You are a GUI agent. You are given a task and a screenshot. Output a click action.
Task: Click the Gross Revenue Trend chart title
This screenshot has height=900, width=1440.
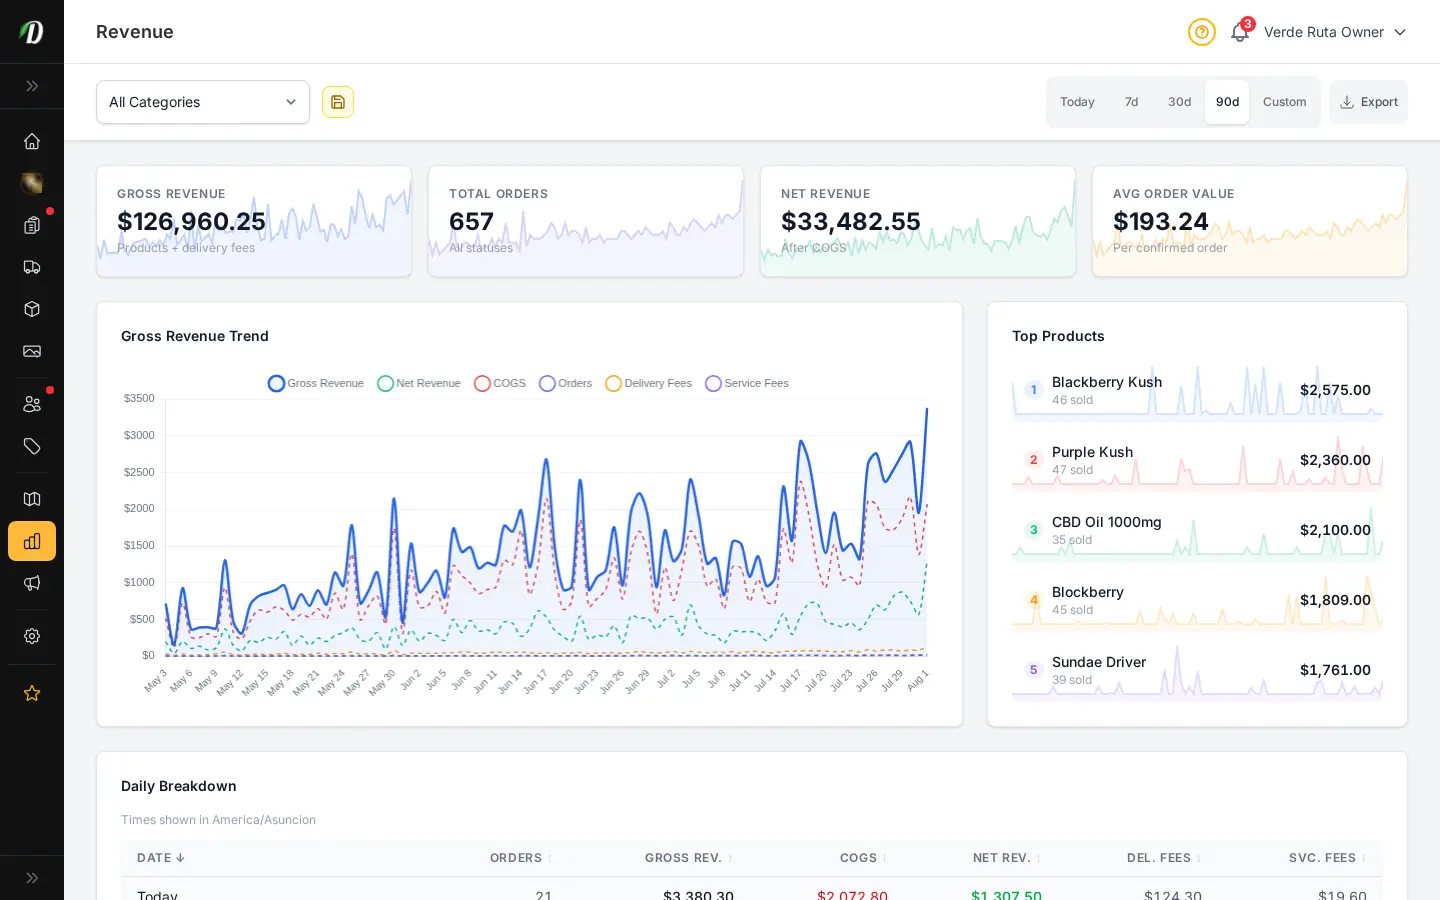[195, 336]
